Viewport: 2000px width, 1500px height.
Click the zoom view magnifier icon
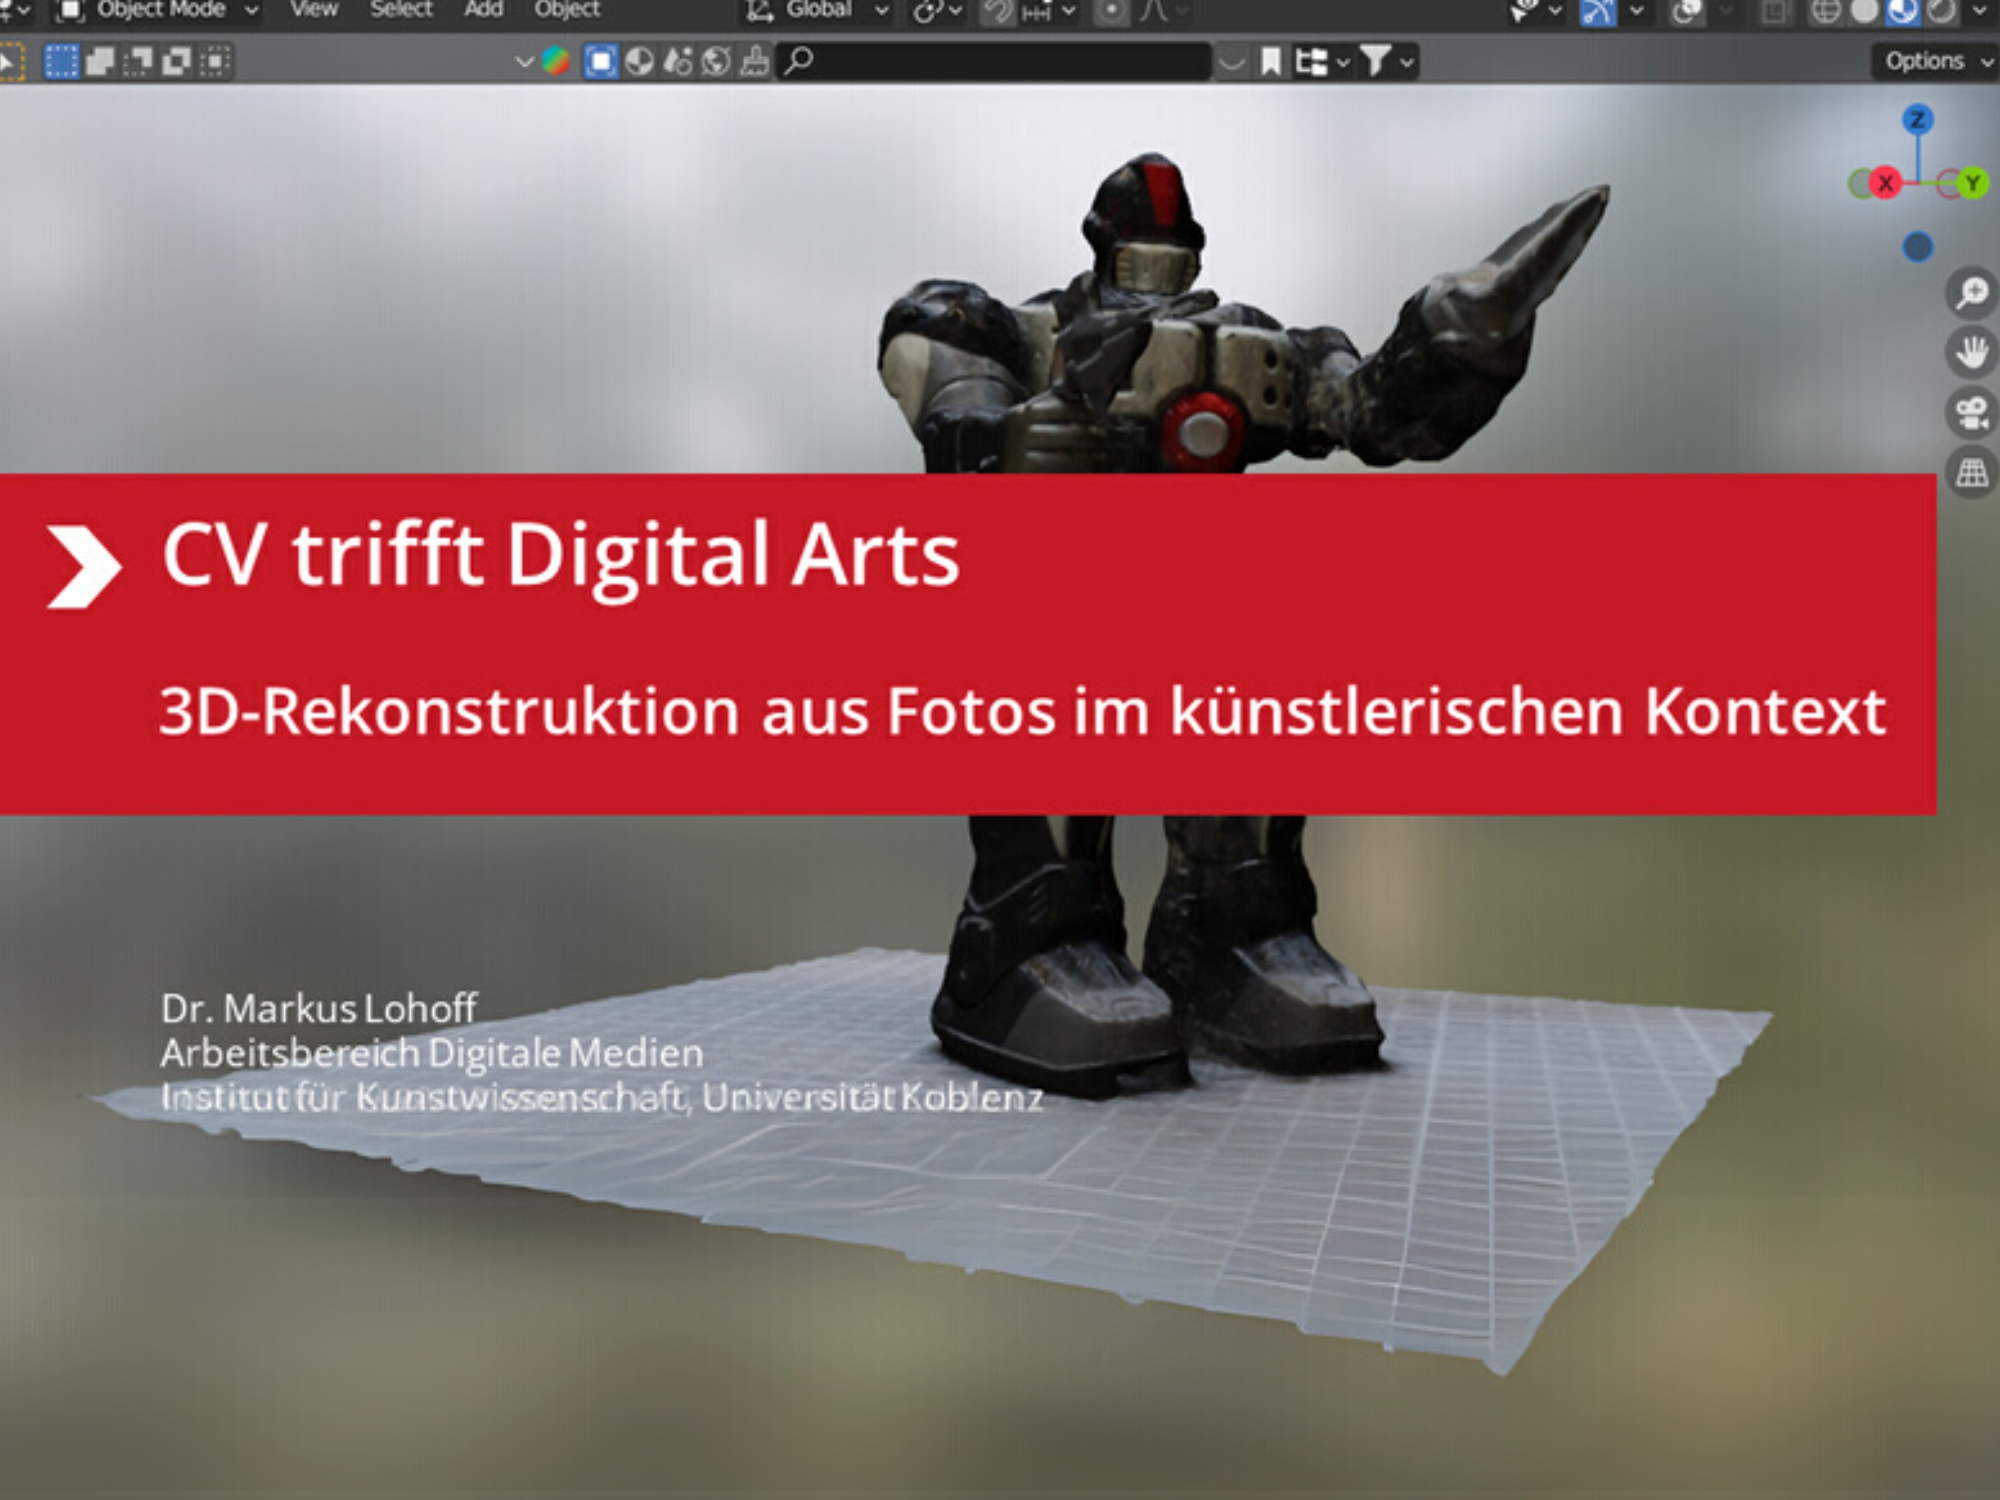tap(1972, 293)
